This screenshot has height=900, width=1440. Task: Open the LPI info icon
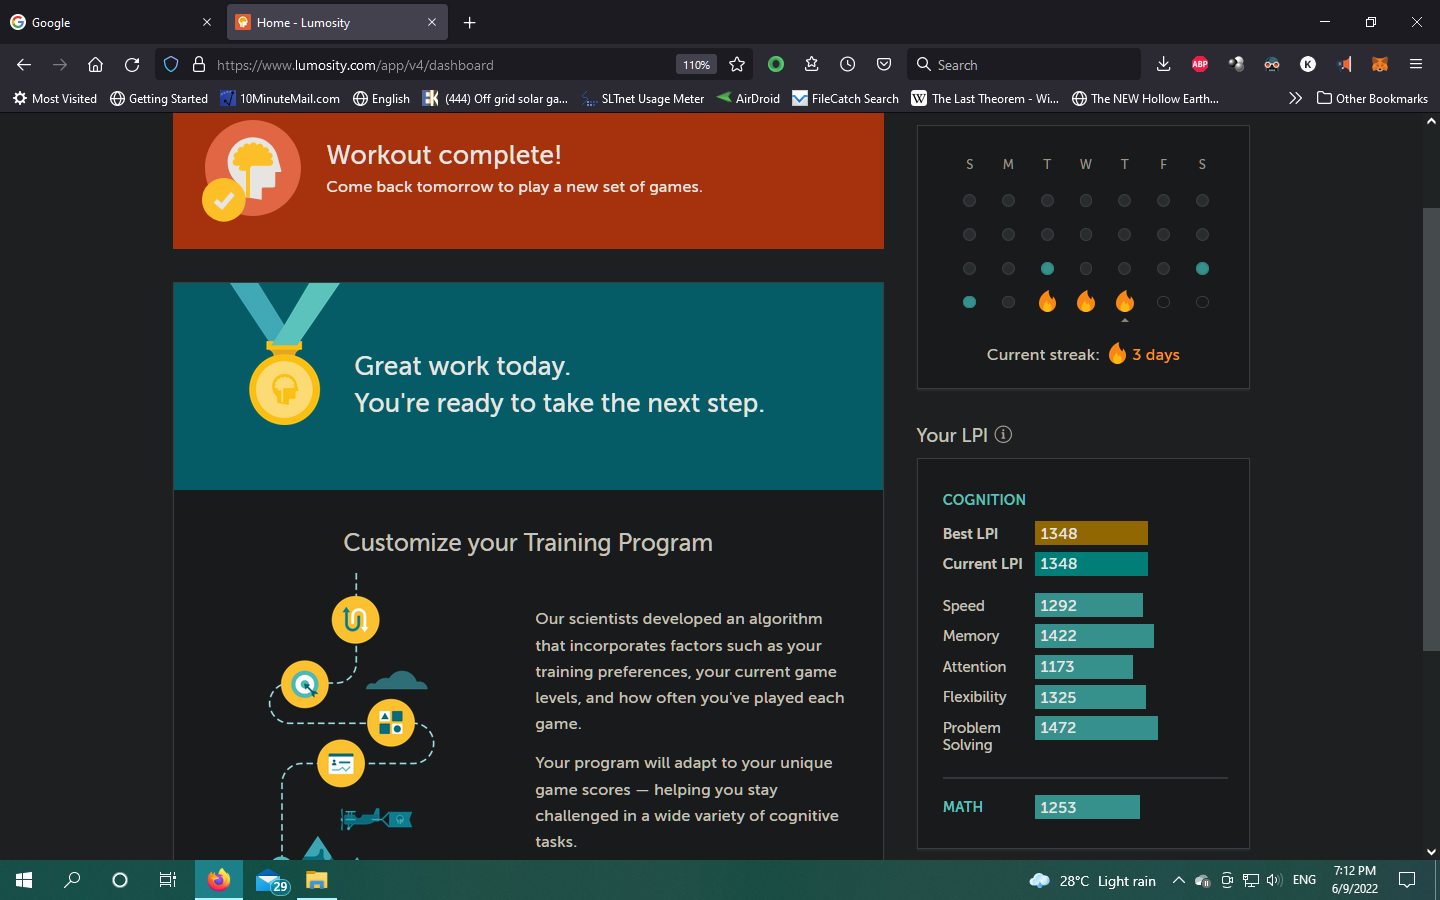(x=1003, y=434)
